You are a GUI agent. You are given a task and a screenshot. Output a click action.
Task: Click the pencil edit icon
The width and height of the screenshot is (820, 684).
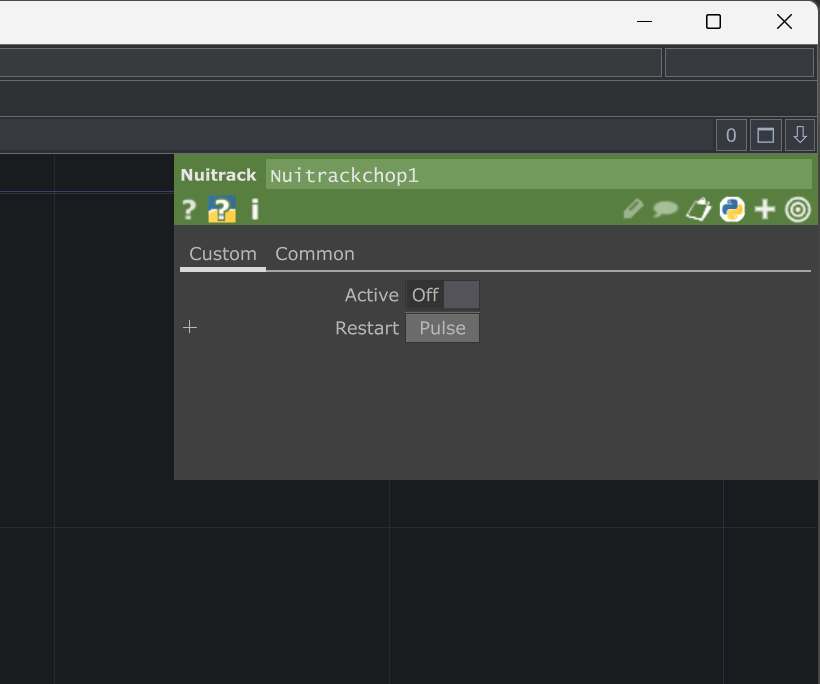pyautogui.click(x=632, y=209)
